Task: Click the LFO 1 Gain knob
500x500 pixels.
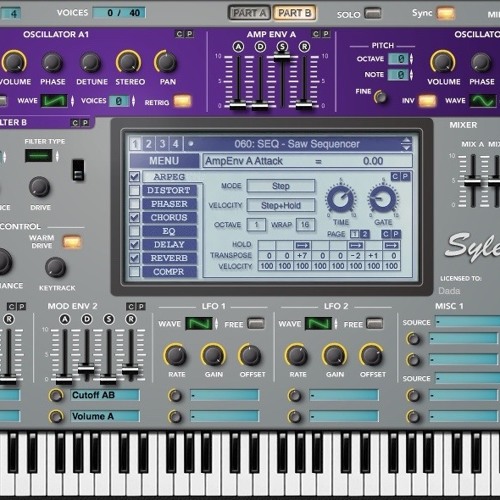Action: point(213,356)
